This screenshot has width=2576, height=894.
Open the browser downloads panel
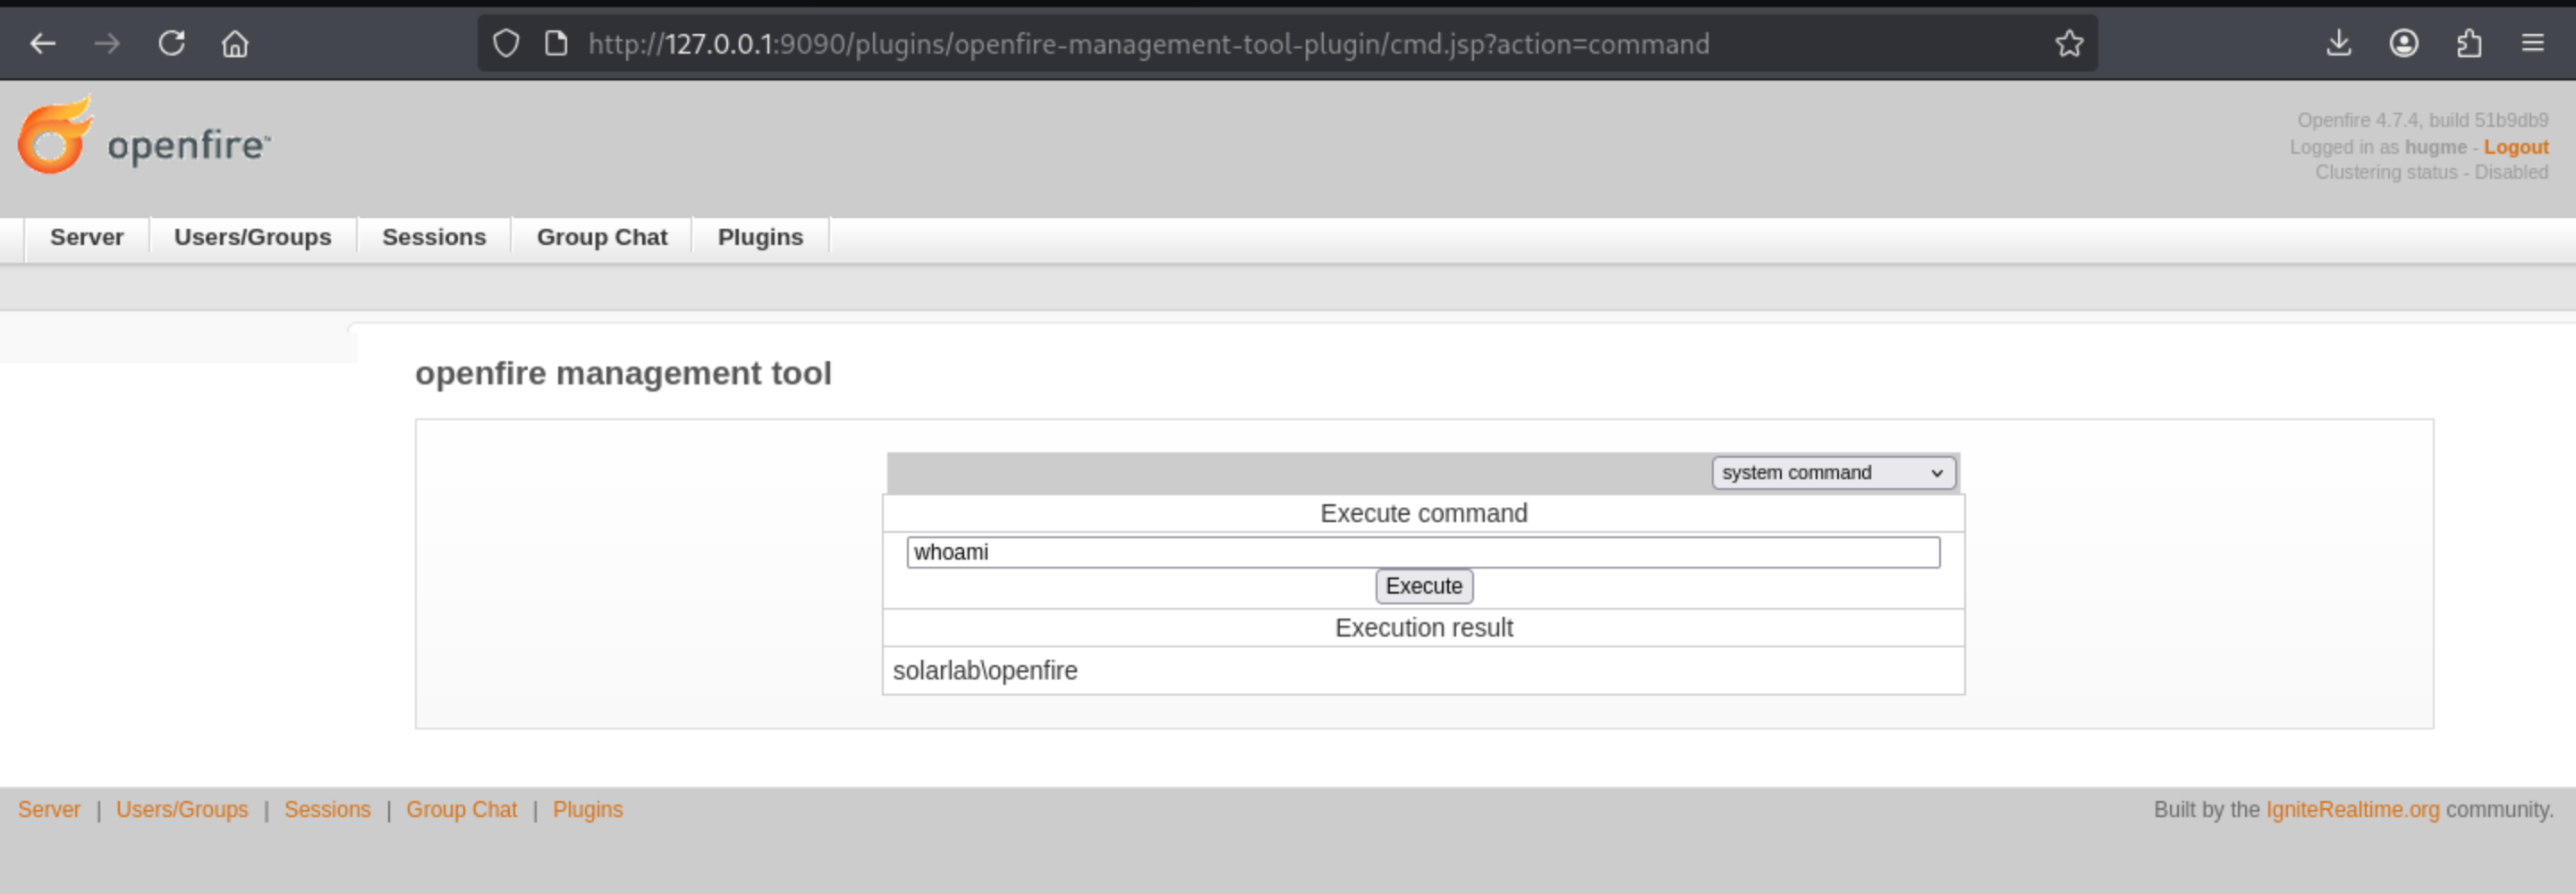coord(2338,44)
